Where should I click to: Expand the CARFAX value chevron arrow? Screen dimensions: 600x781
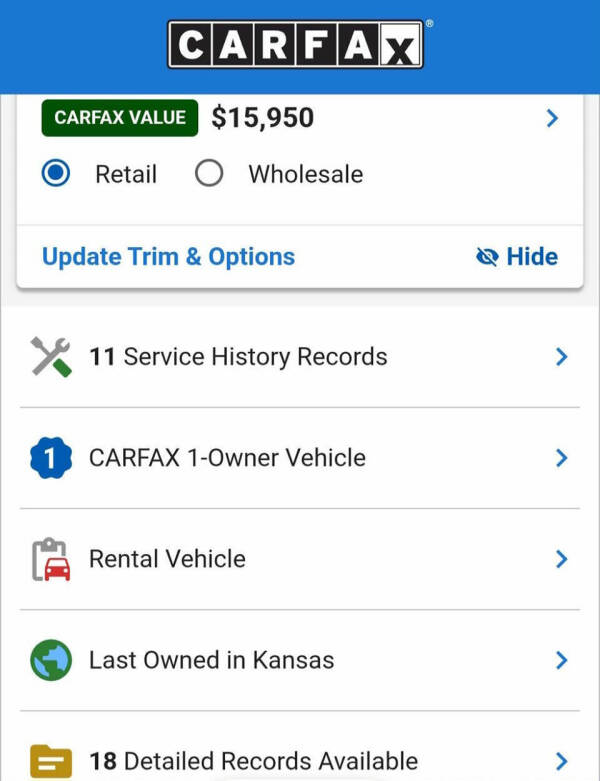click(x=552, y=118)
